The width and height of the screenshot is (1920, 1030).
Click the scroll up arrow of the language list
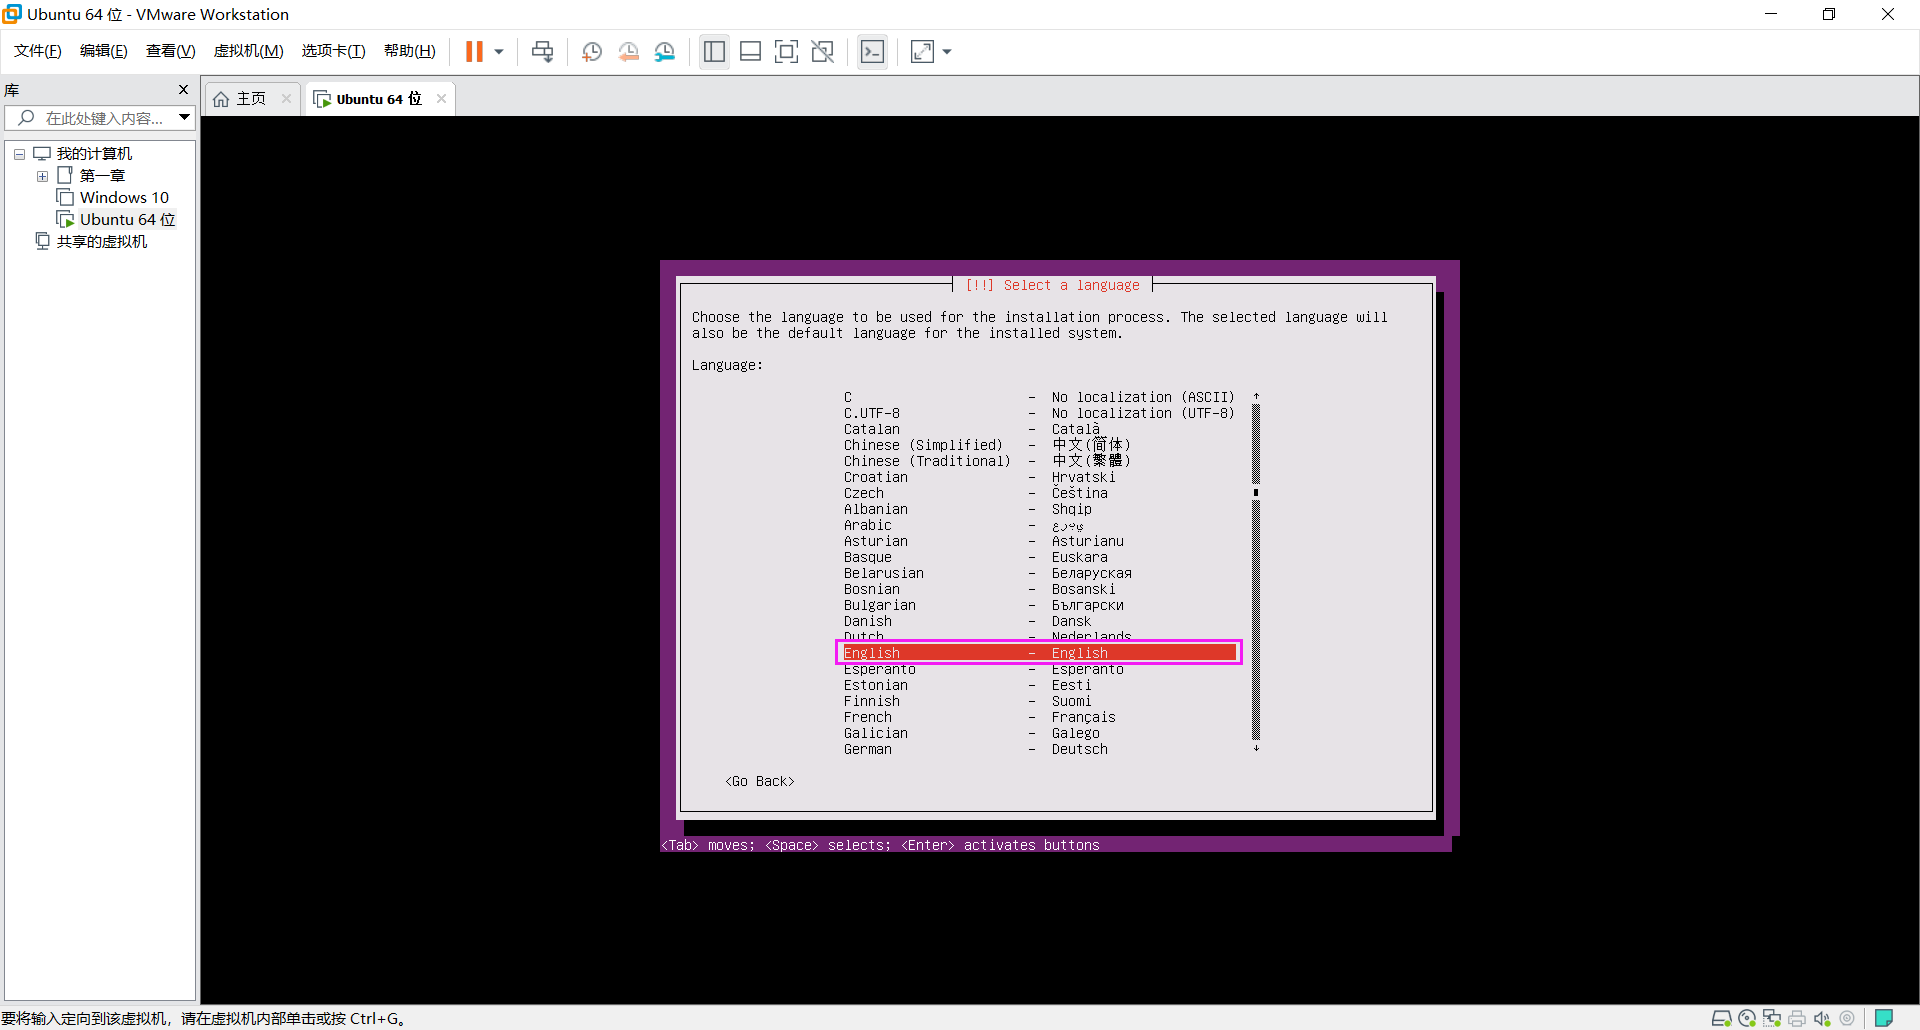tap(1256, 396)
